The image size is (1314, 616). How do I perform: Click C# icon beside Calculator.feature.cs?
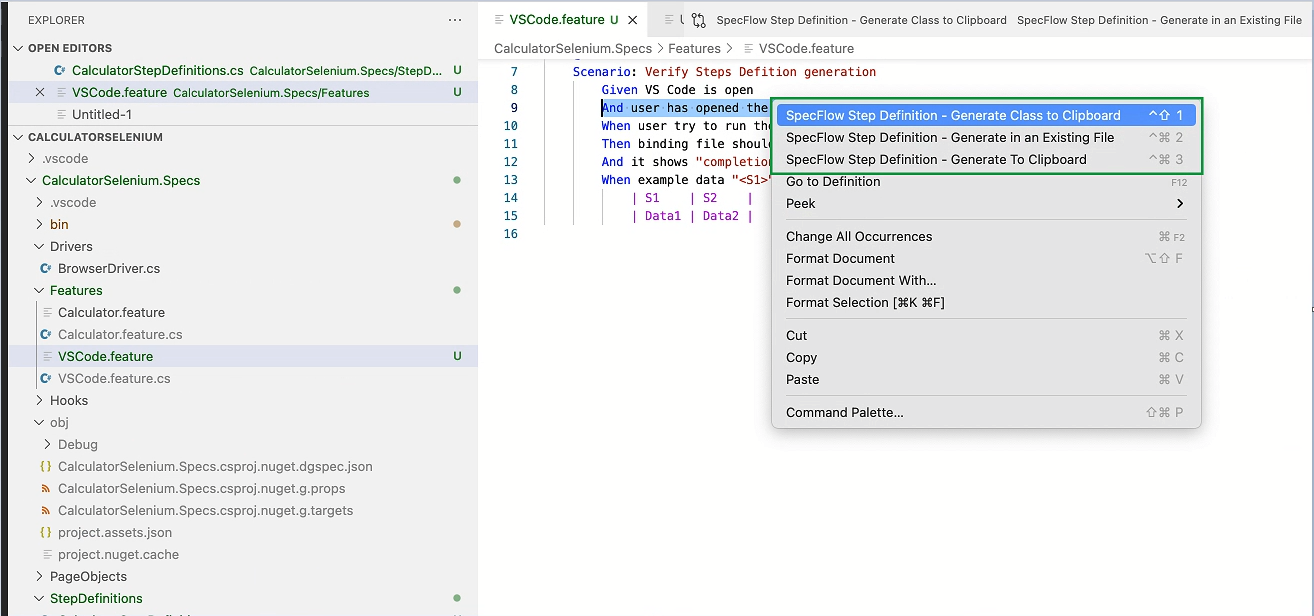46,334
